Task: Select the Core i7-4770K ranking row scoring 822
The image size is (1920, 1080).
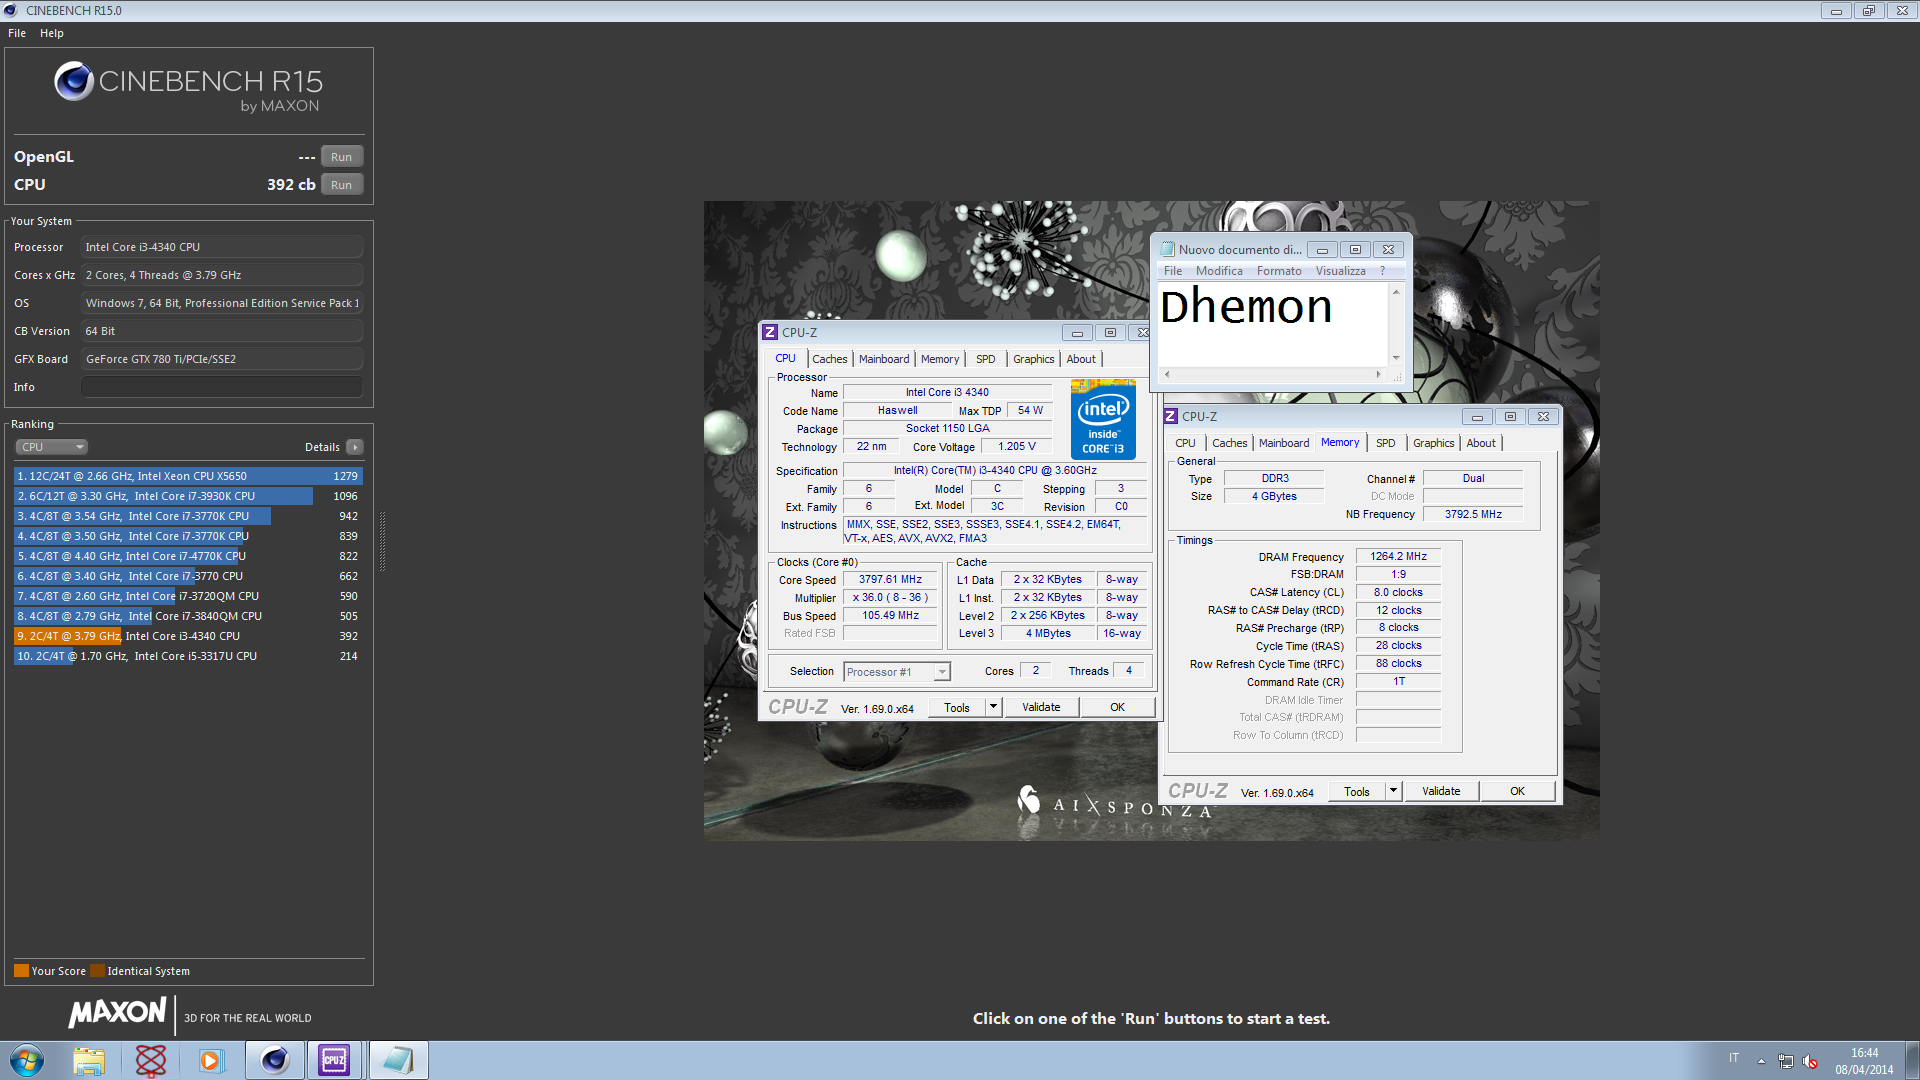Action: (188, 556)
